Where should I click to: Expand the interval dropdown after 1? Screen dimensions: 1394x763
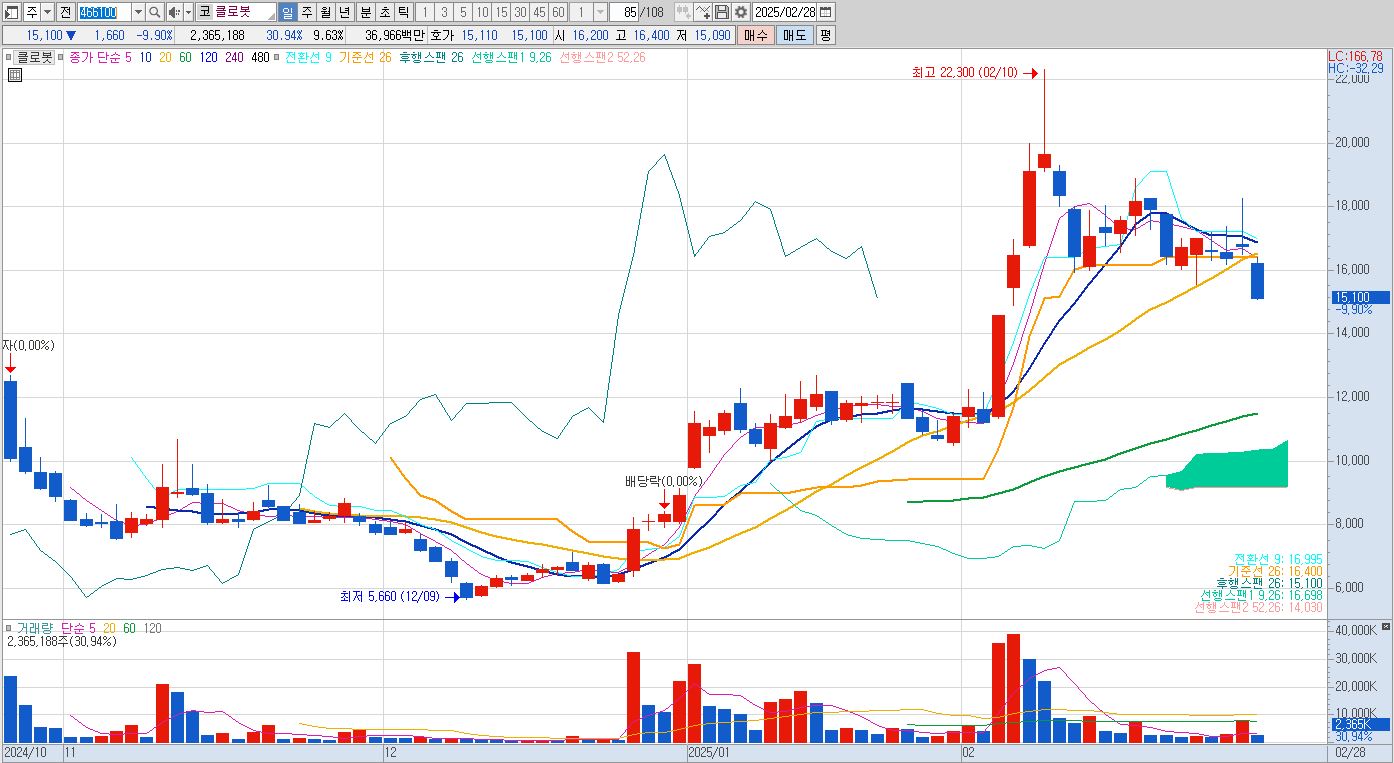pos(600,12)
